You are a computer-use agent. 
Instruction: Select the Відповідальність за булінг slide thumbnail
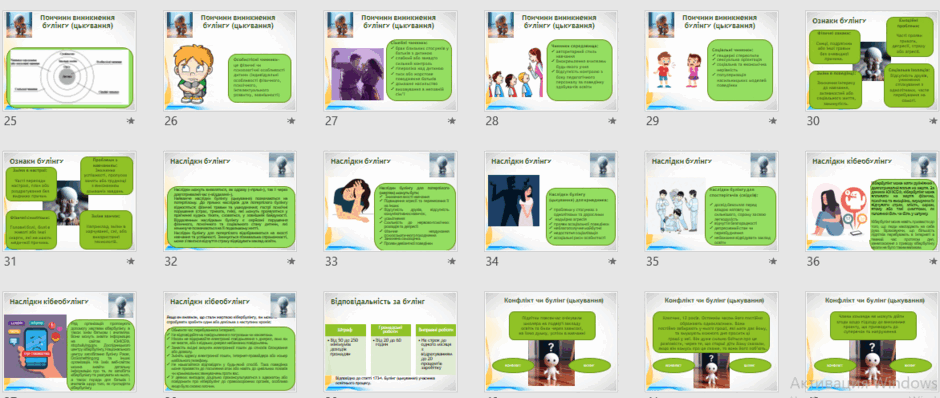coord(391,342)
